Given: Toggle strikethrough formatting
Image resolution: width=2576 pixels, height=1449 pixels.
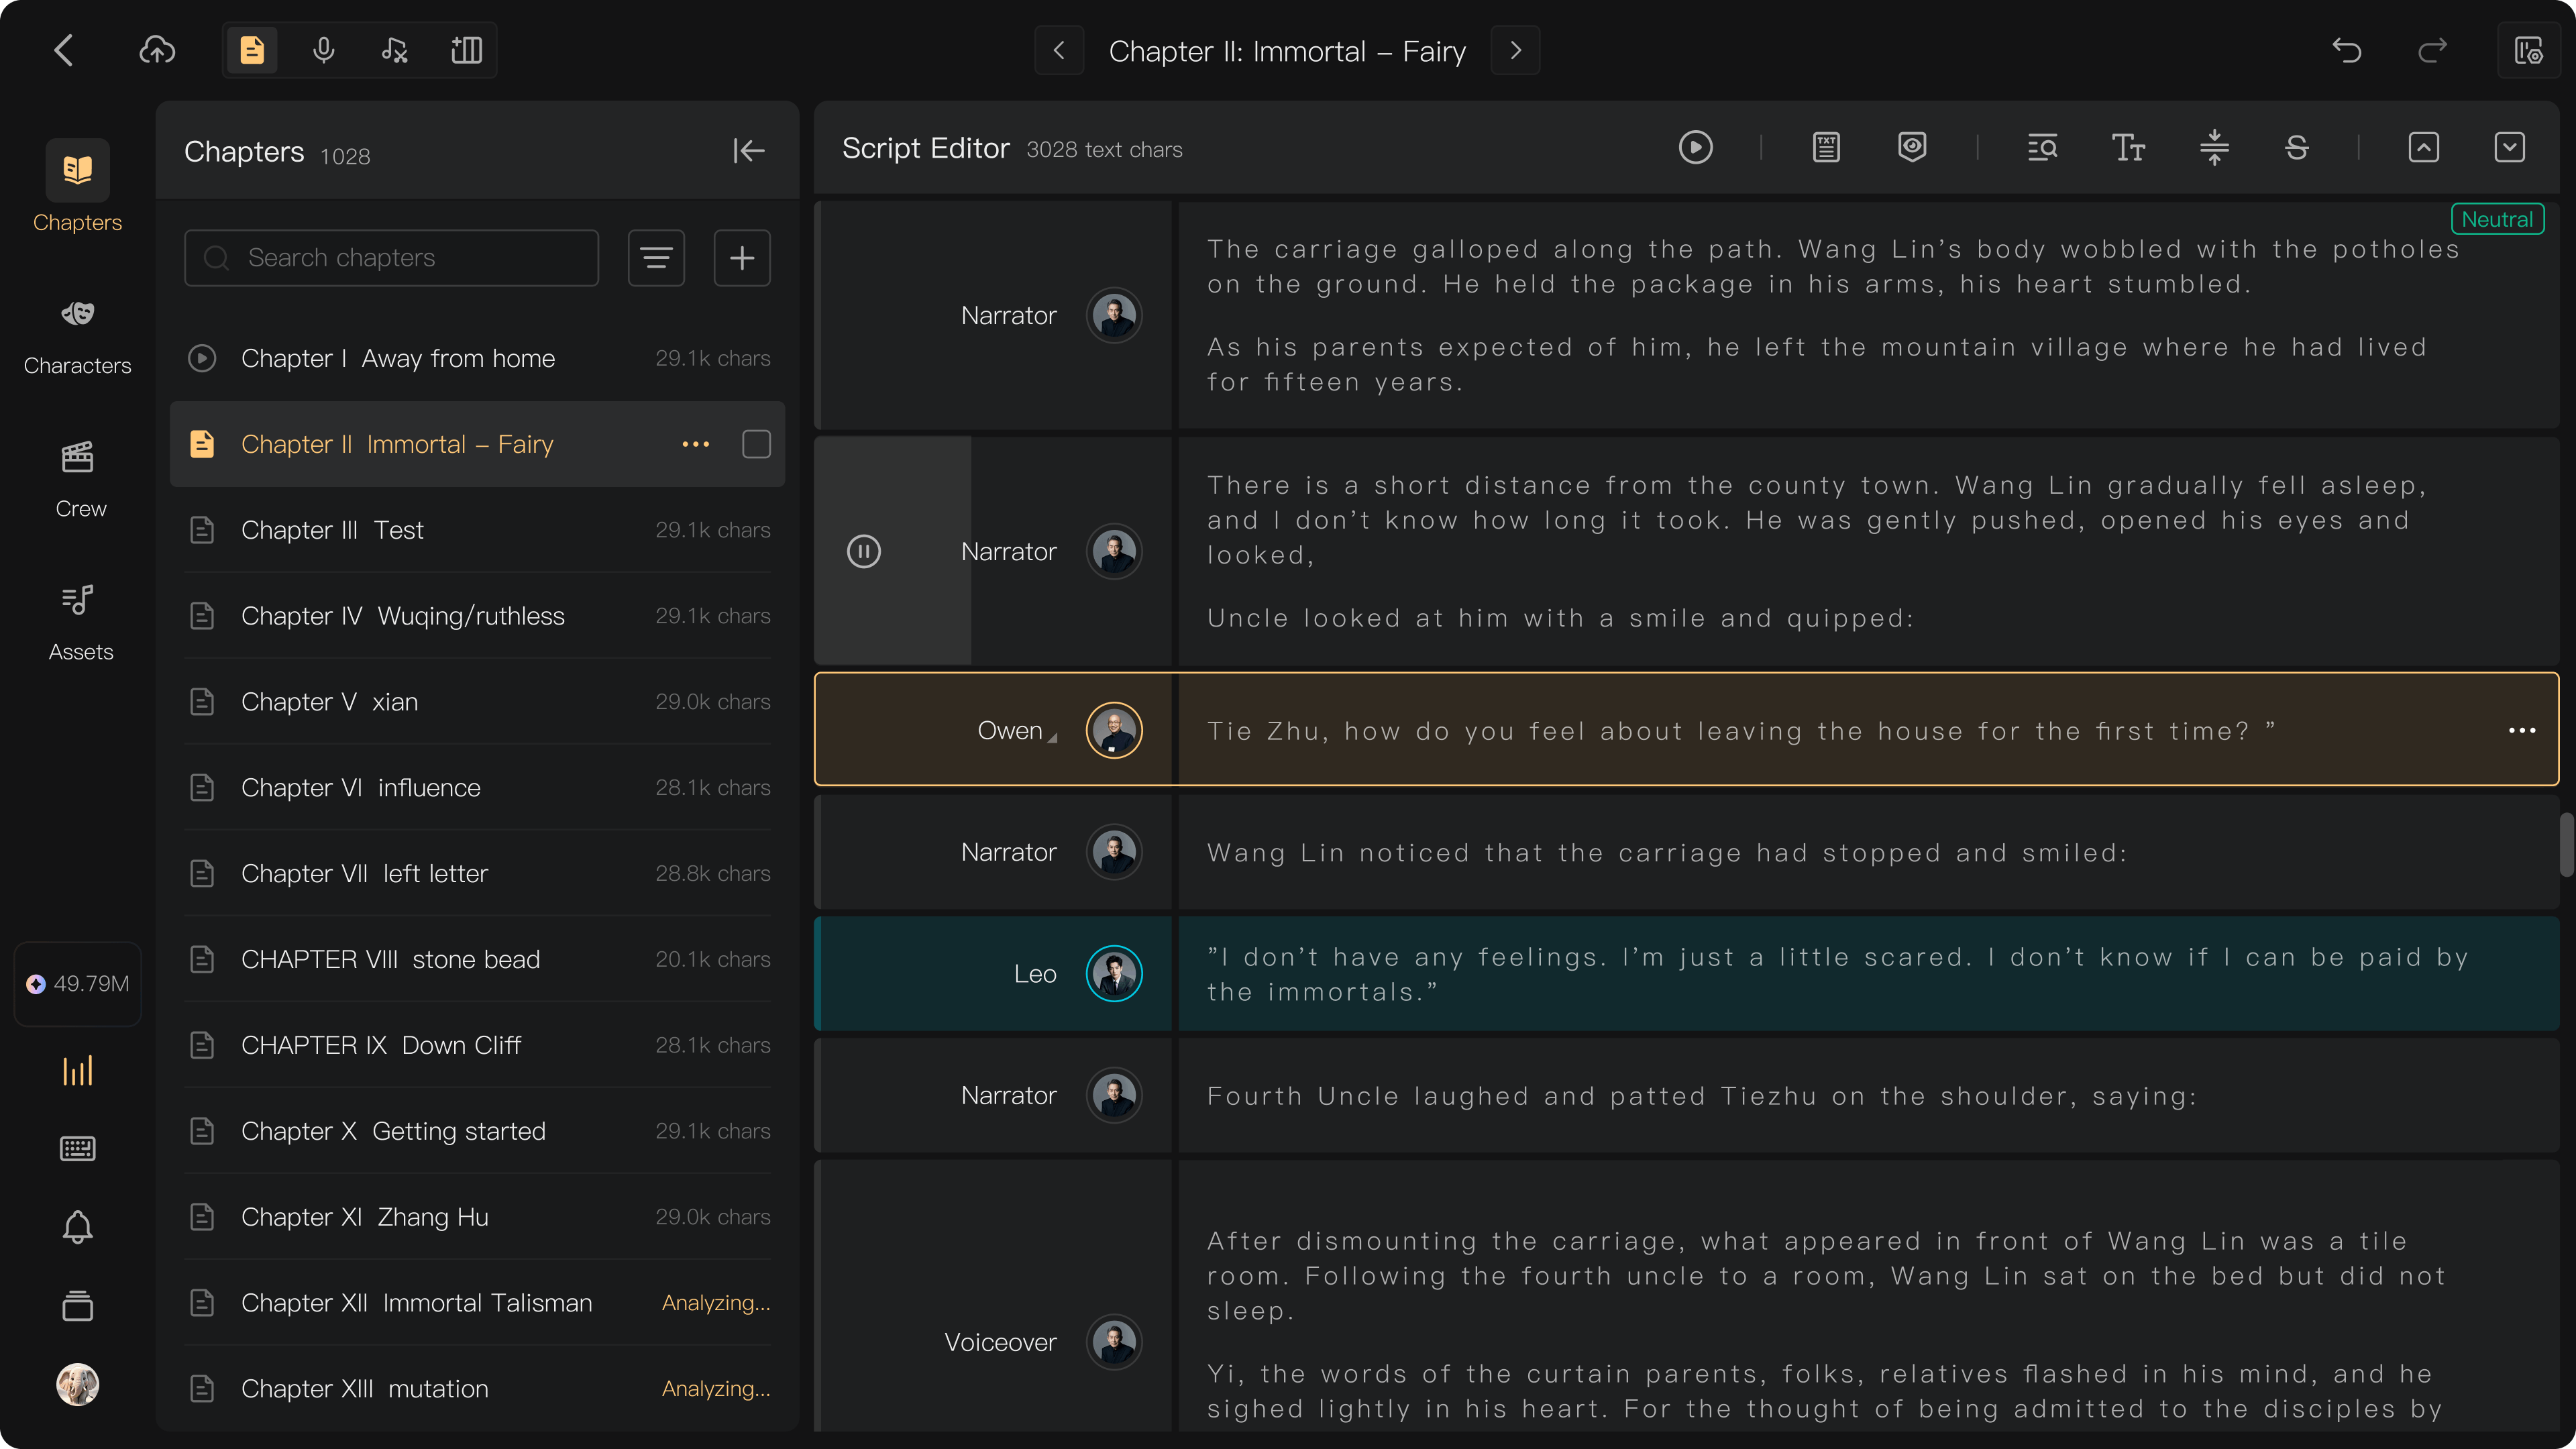Looking at the screenshot, I should (2296, 148).
